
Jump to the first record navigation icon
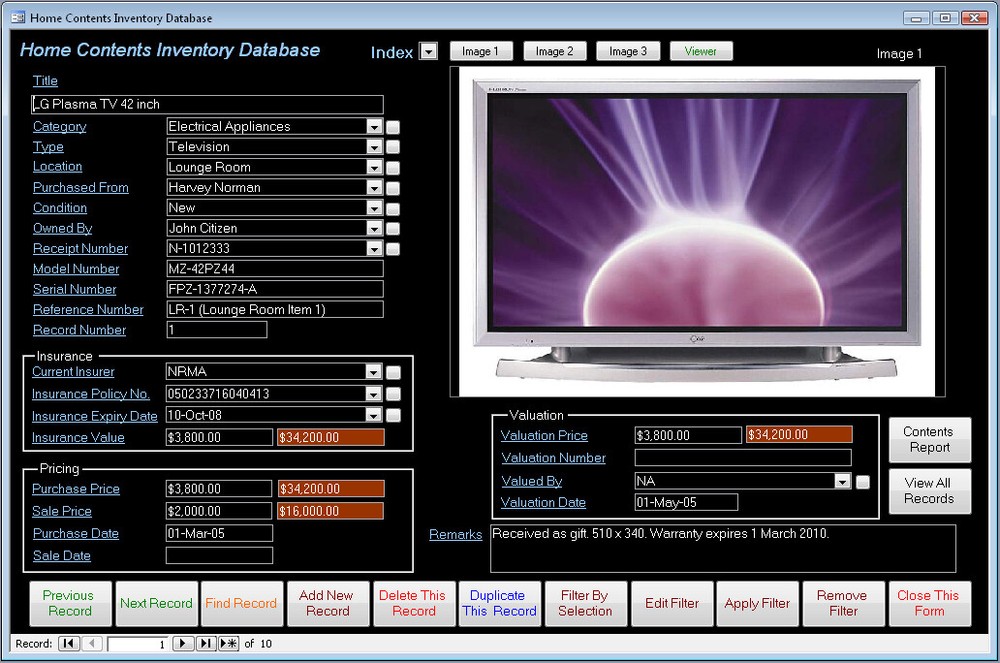point(67,644)
